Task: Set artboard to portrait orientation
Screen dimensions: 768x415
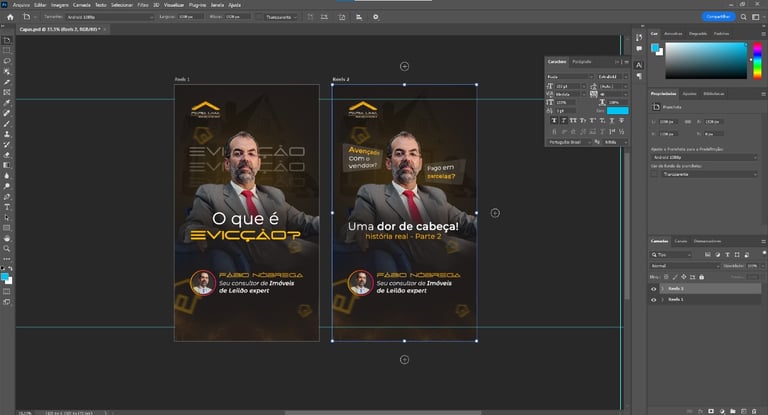Action: [310, 17]
